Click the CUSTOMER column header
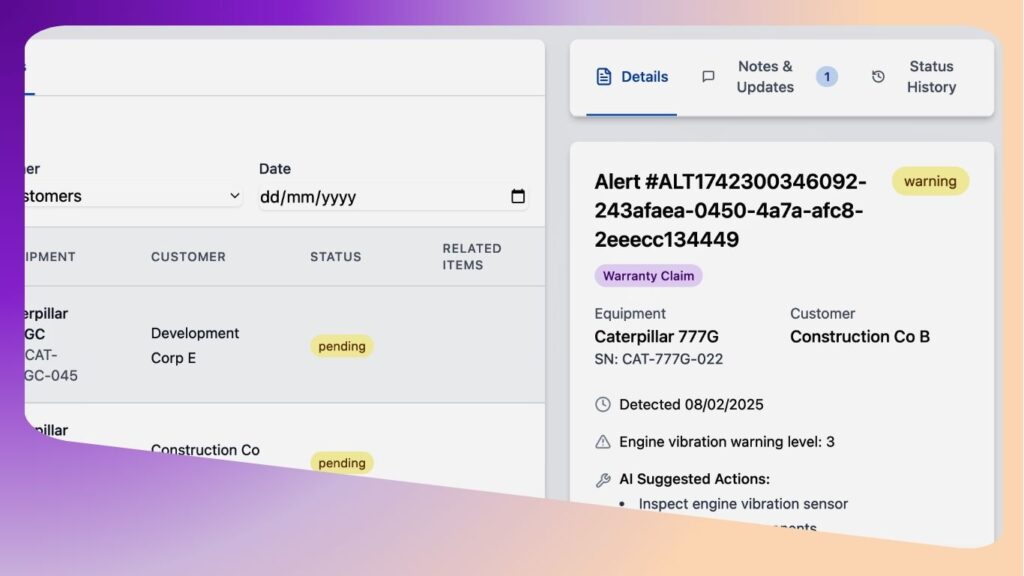The image size is (1024, 576). click(188, 257)
